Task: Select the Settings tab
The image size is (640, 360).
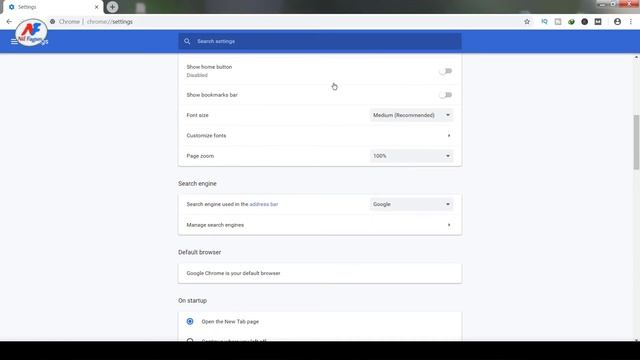Action: 53,7
